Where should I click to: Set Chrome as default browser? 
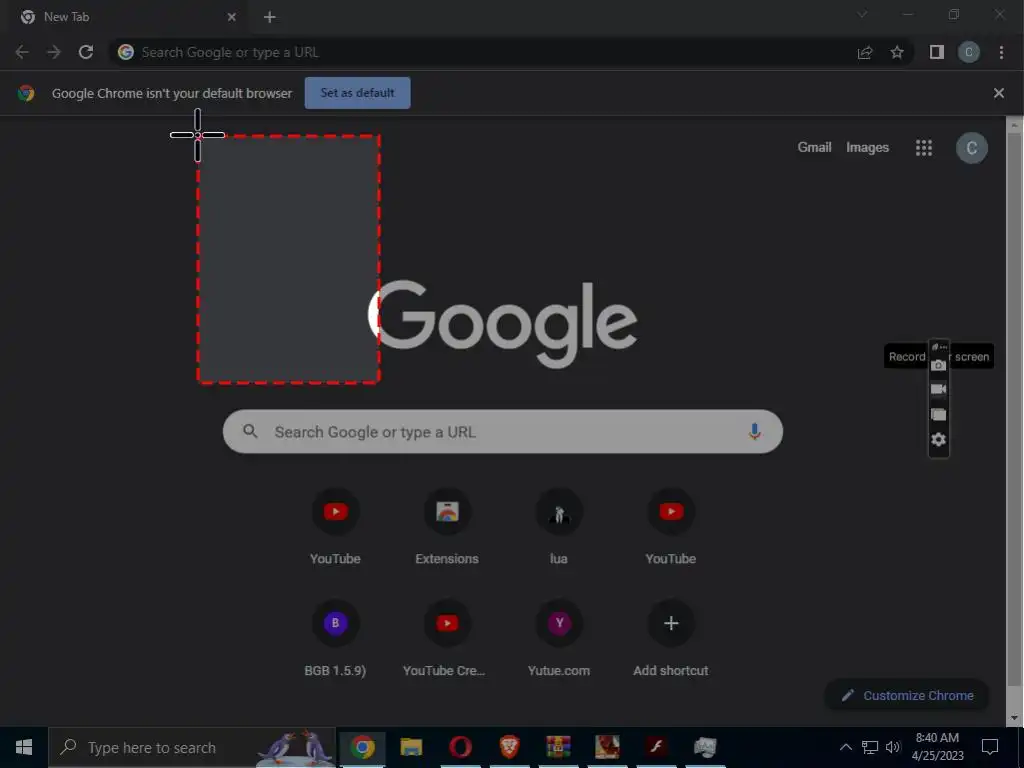coord(357,93)
